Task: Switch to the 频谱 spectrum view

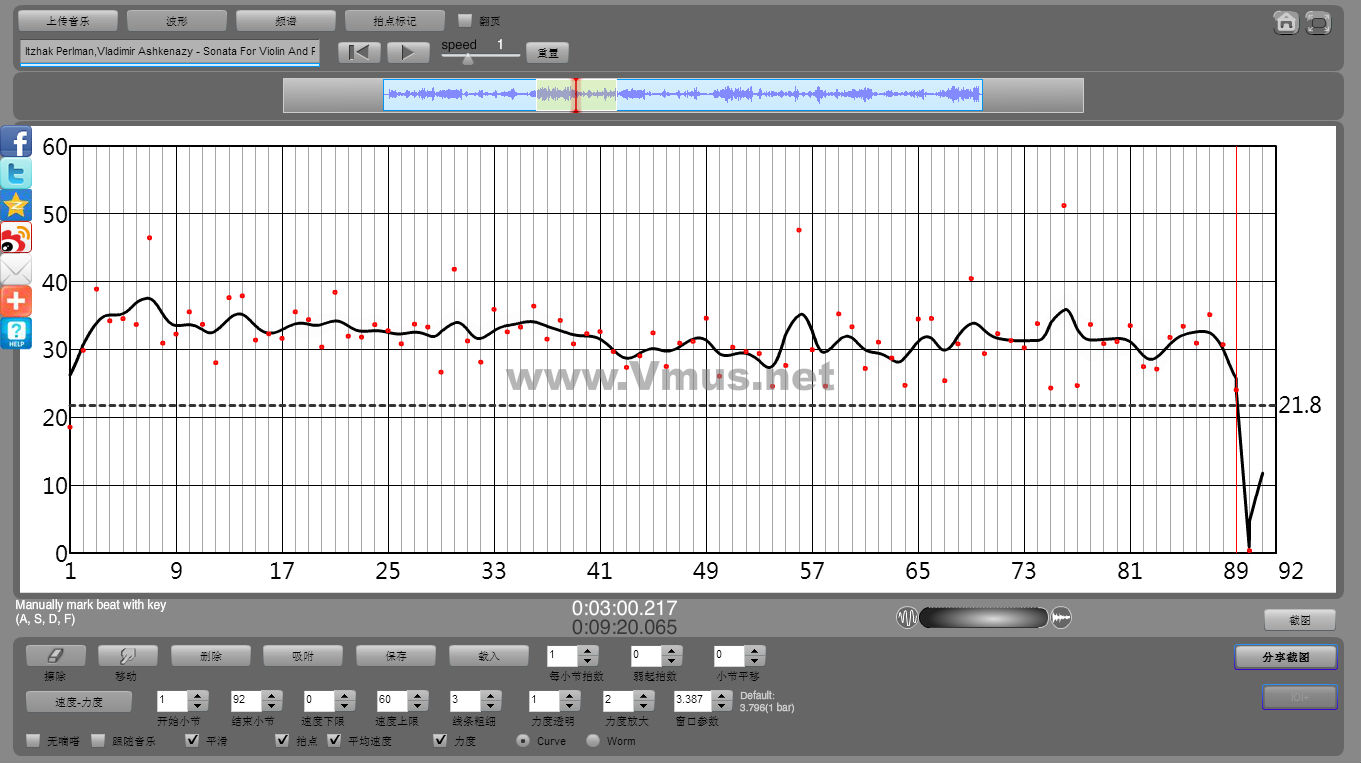Action: pos(285,21)
